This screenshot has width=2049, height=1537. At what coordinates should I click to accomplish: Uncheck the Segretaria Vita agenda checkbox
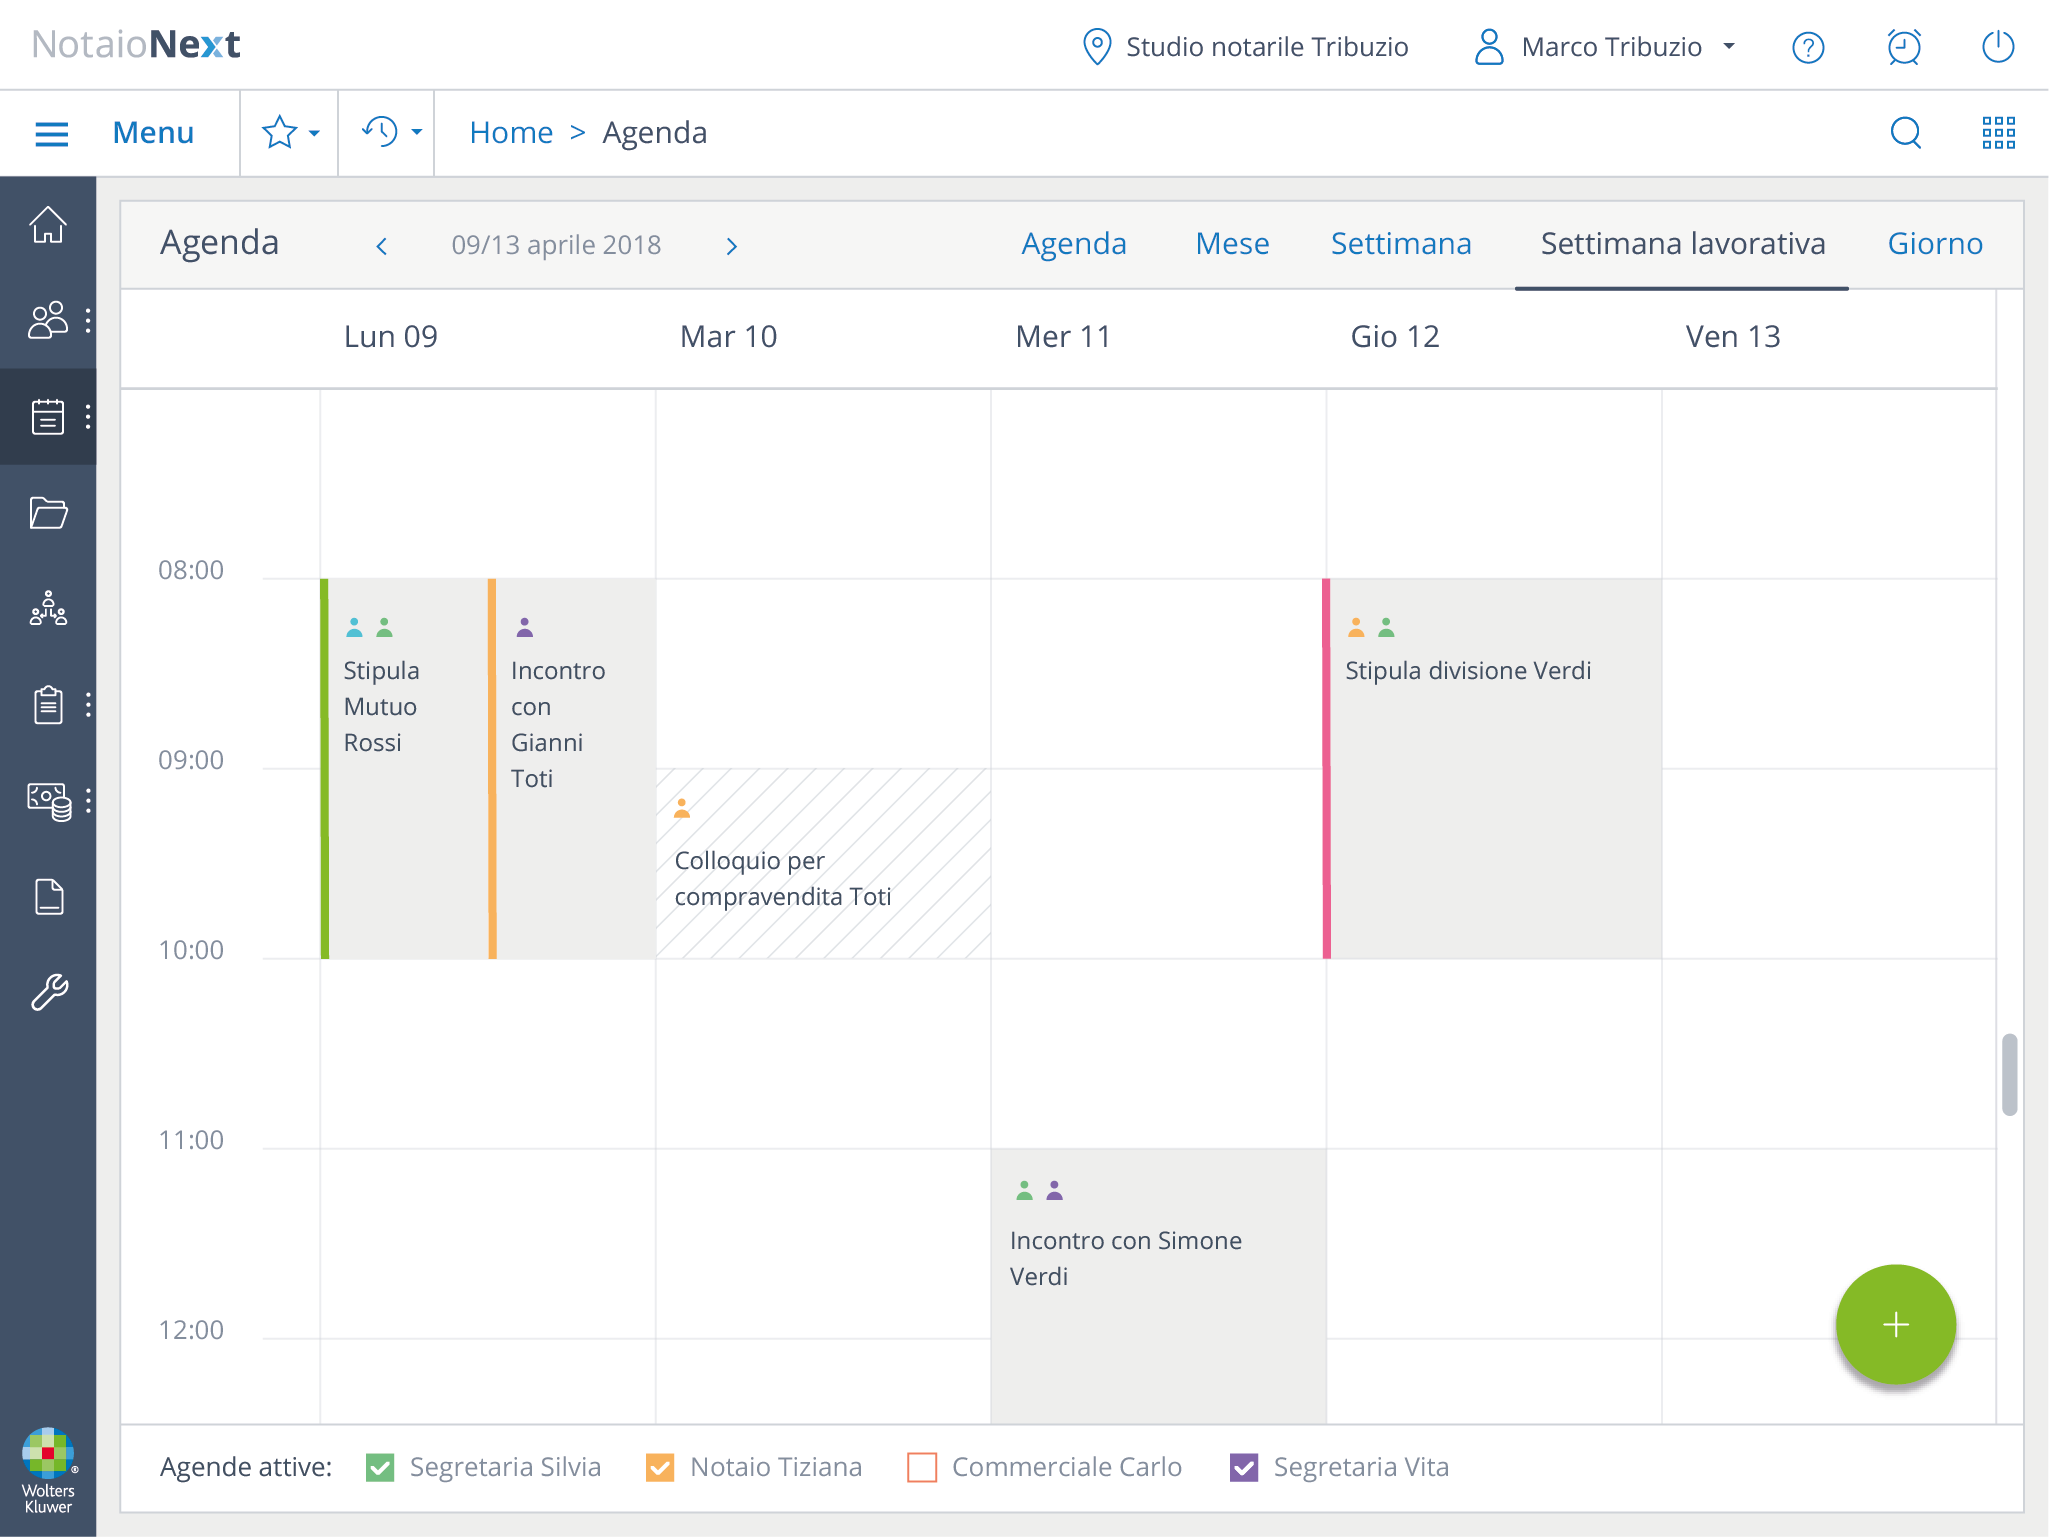(x=1244, y=1467)
